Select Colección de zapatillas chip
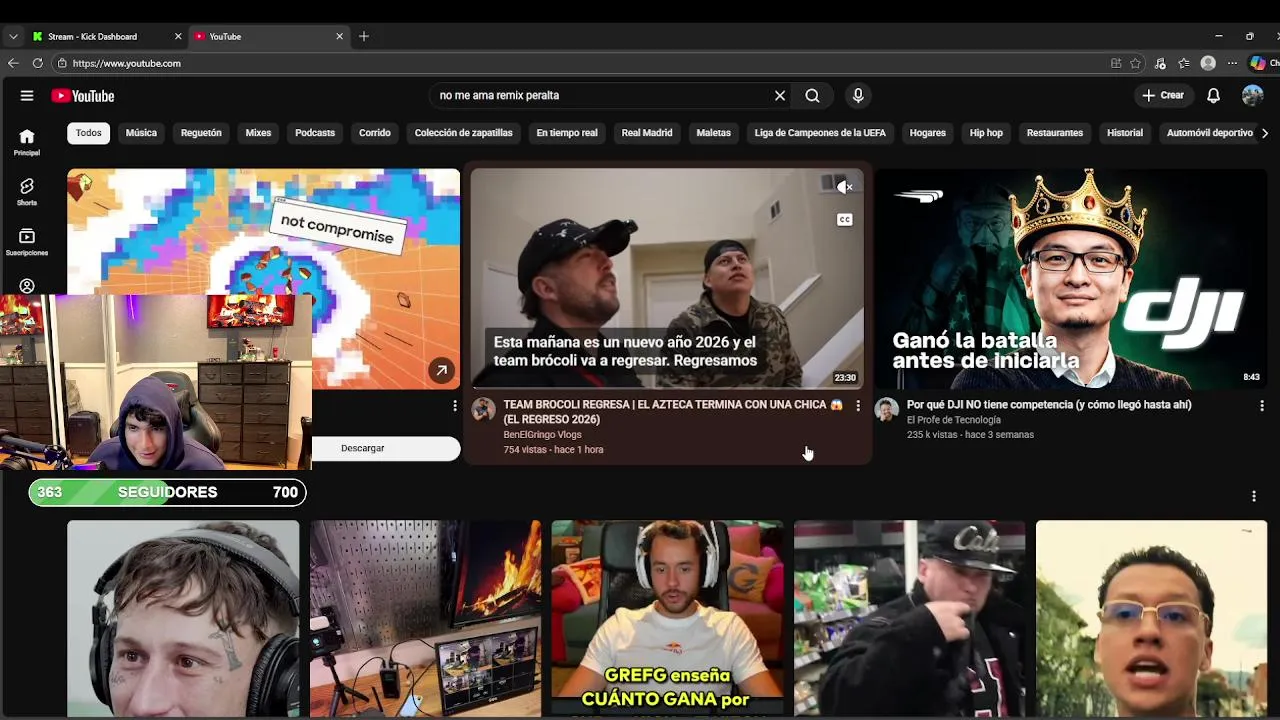The width and height of the screenshot is (1280, 720). [x=463, y=133]
